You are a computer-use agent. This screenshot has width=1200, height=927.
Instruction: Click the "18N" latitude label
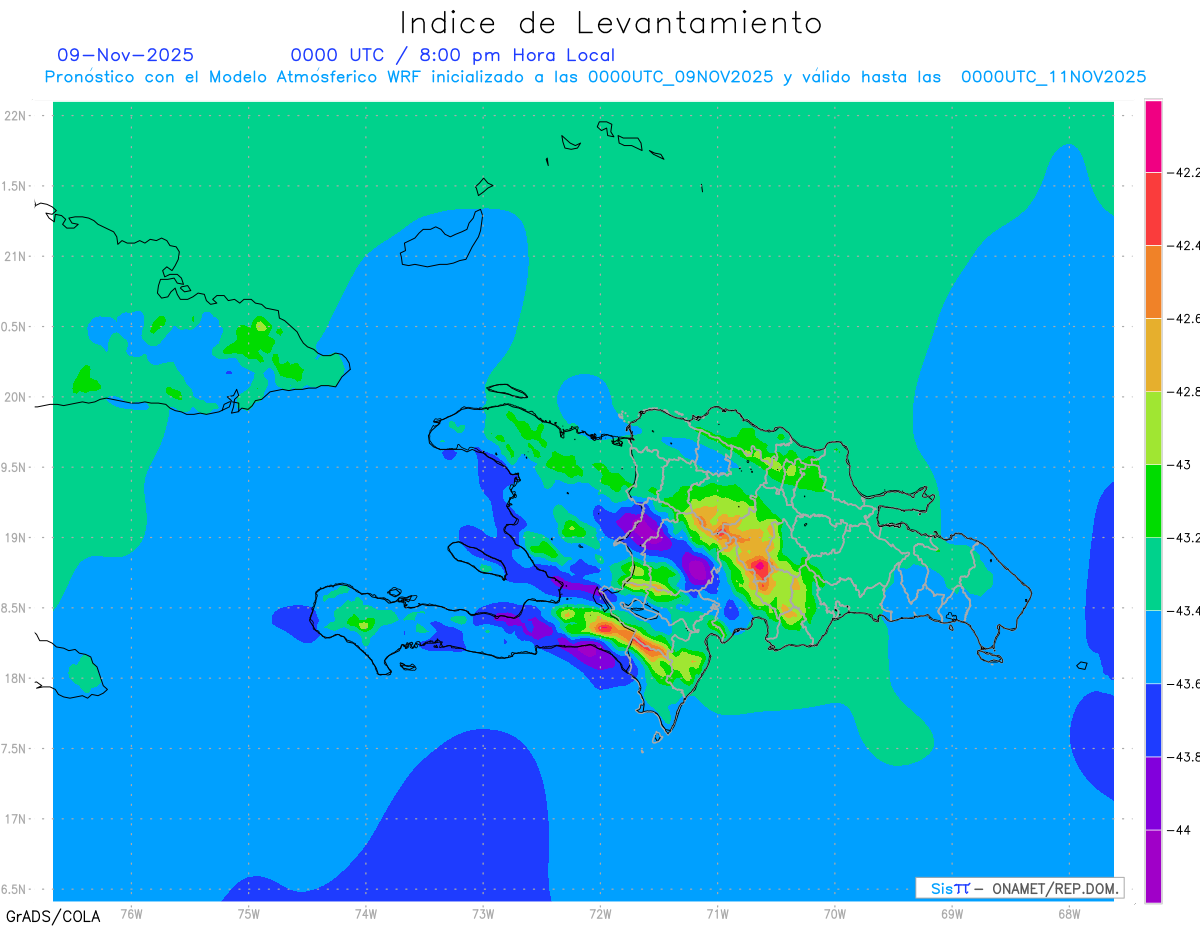tap(16, 679)
